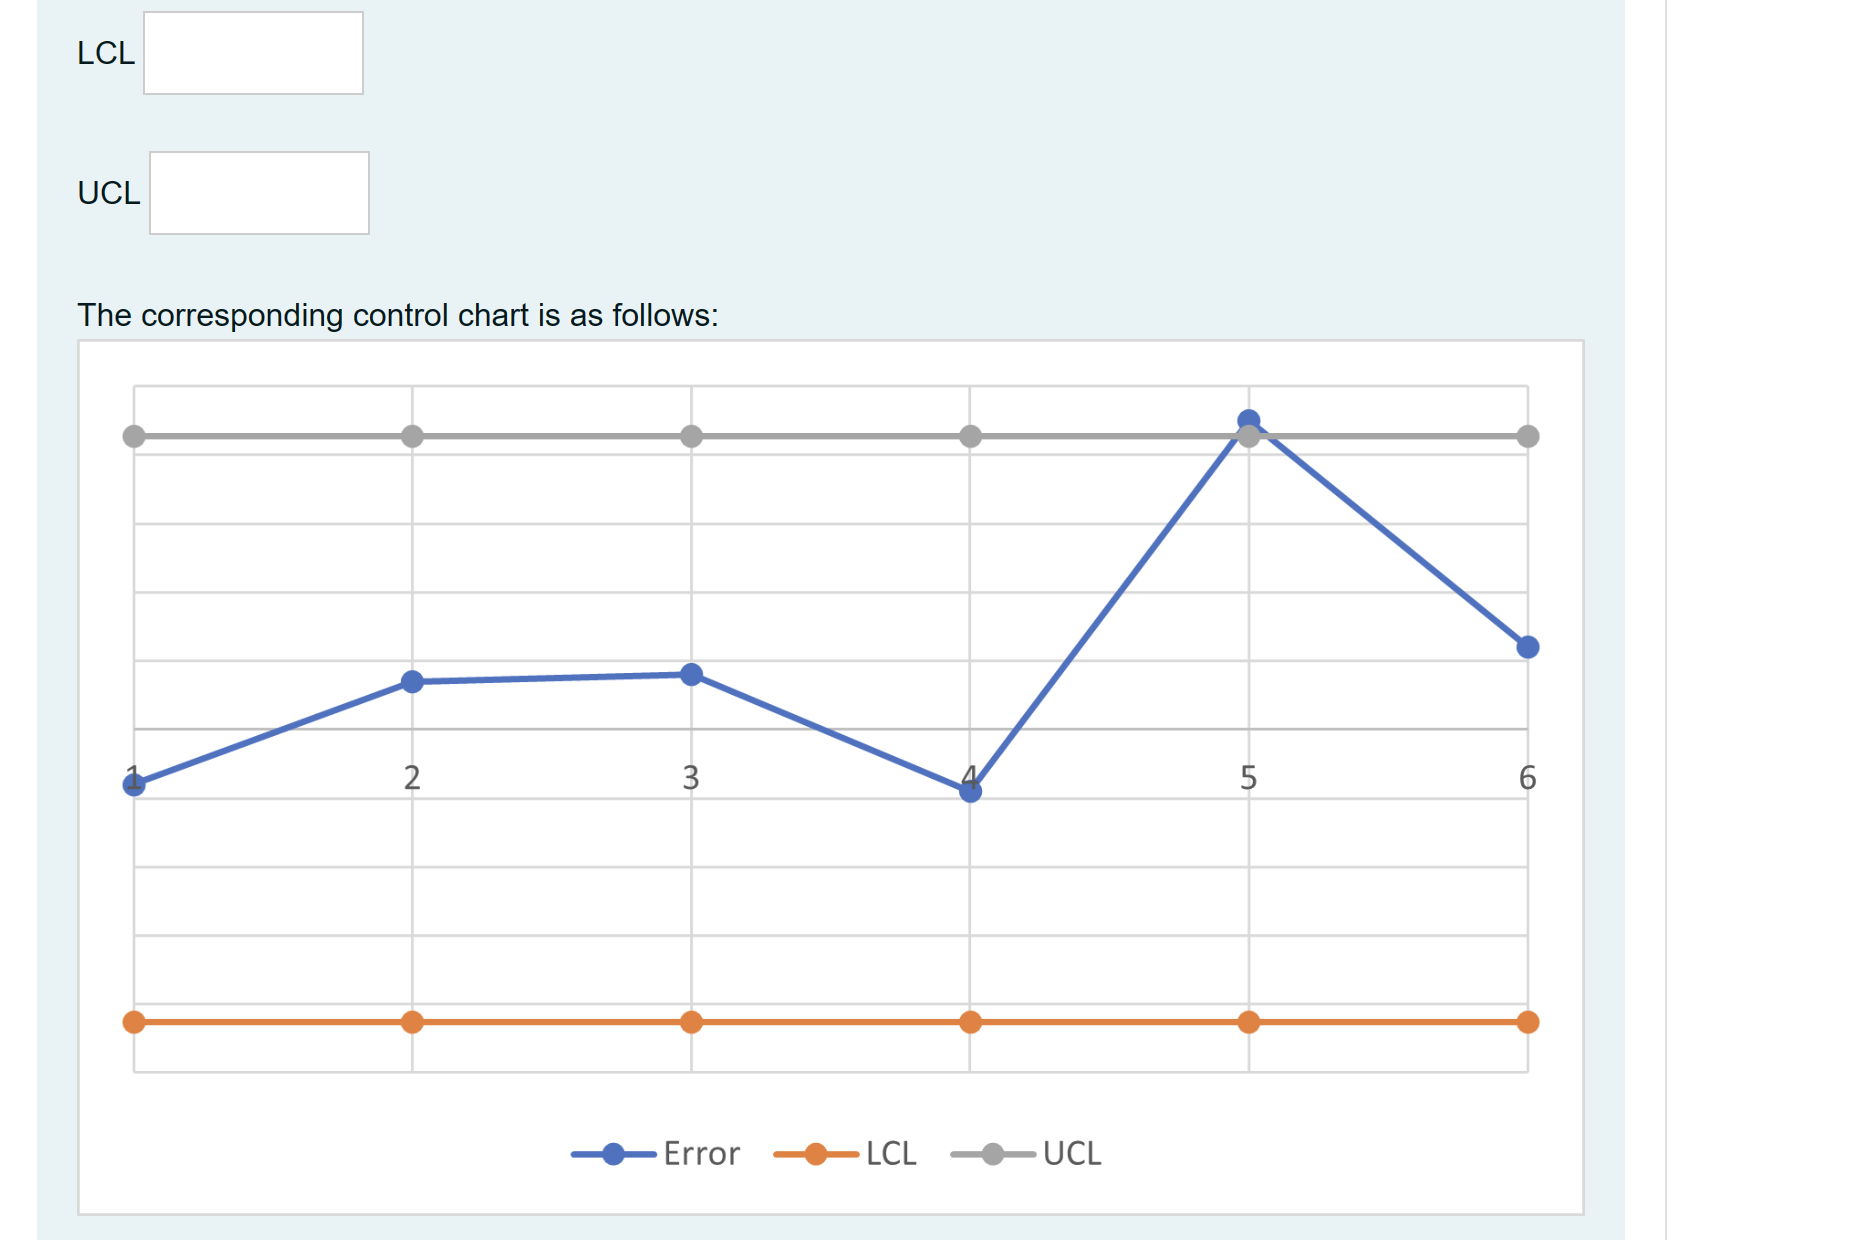Toggle the UCL series via its legend entry
Screen dimensions: 1862x1240
coord(1071,1153)
